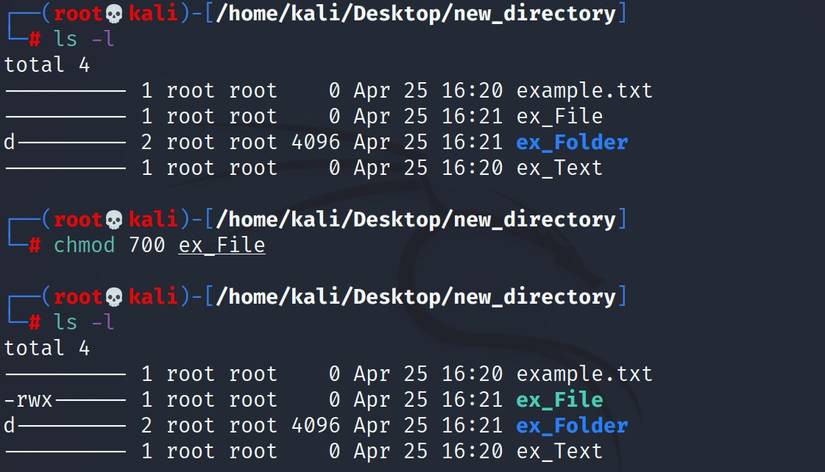Screen dimensions: 825x472
Task: Click the 4096 size in the first listing
Action: (x=316, y=142)
